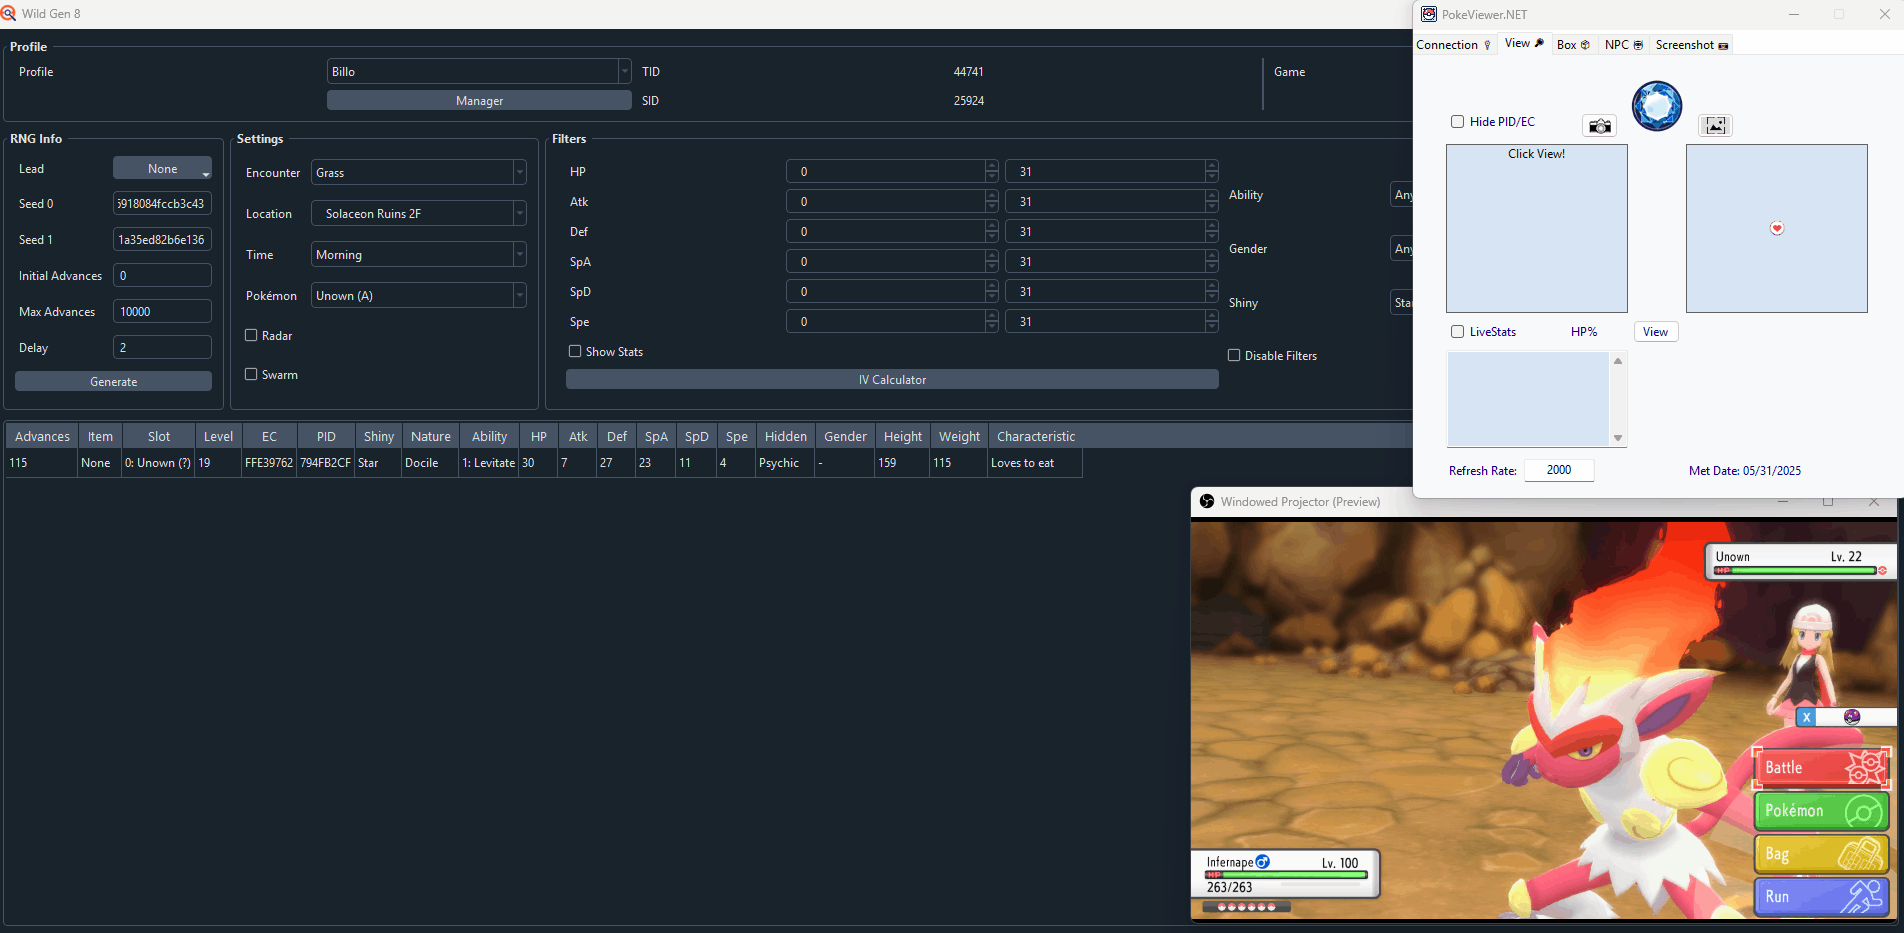Viewport: 1904px width, 933px height.
Task: Switch to the Connection tab
Action: (1454, 45)
